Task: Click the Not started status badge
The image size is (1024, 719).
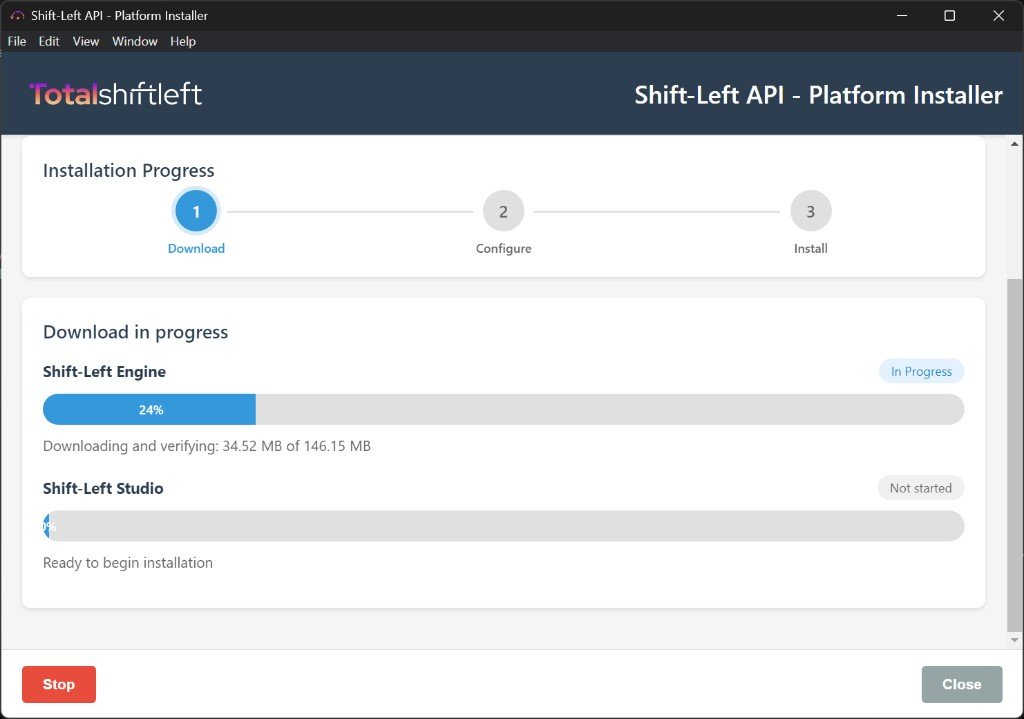Action: 920,488
